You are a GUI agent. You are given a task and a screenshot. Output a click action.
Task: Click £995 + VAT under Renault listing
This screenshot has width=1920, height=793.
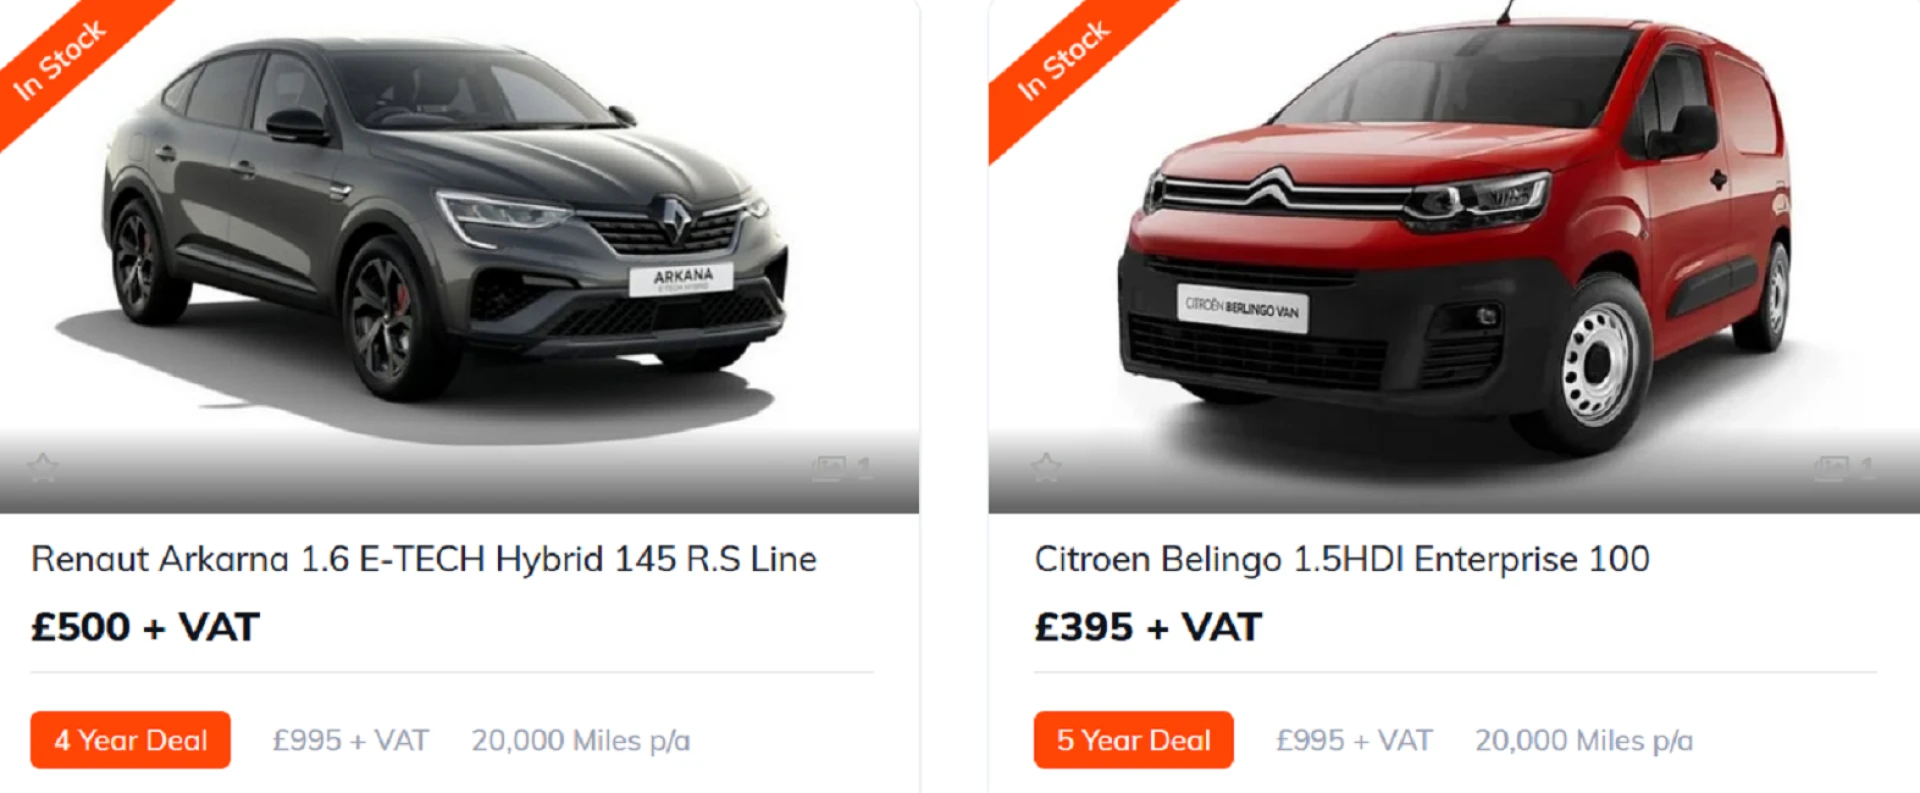click(350, 740)
